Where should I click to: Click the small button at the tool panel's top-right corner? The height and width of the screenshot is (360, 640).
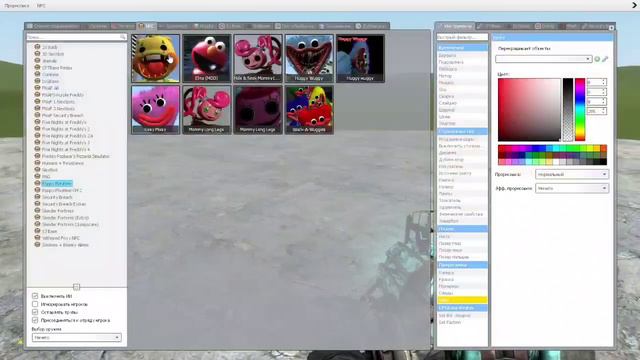[x=611, y=28]
